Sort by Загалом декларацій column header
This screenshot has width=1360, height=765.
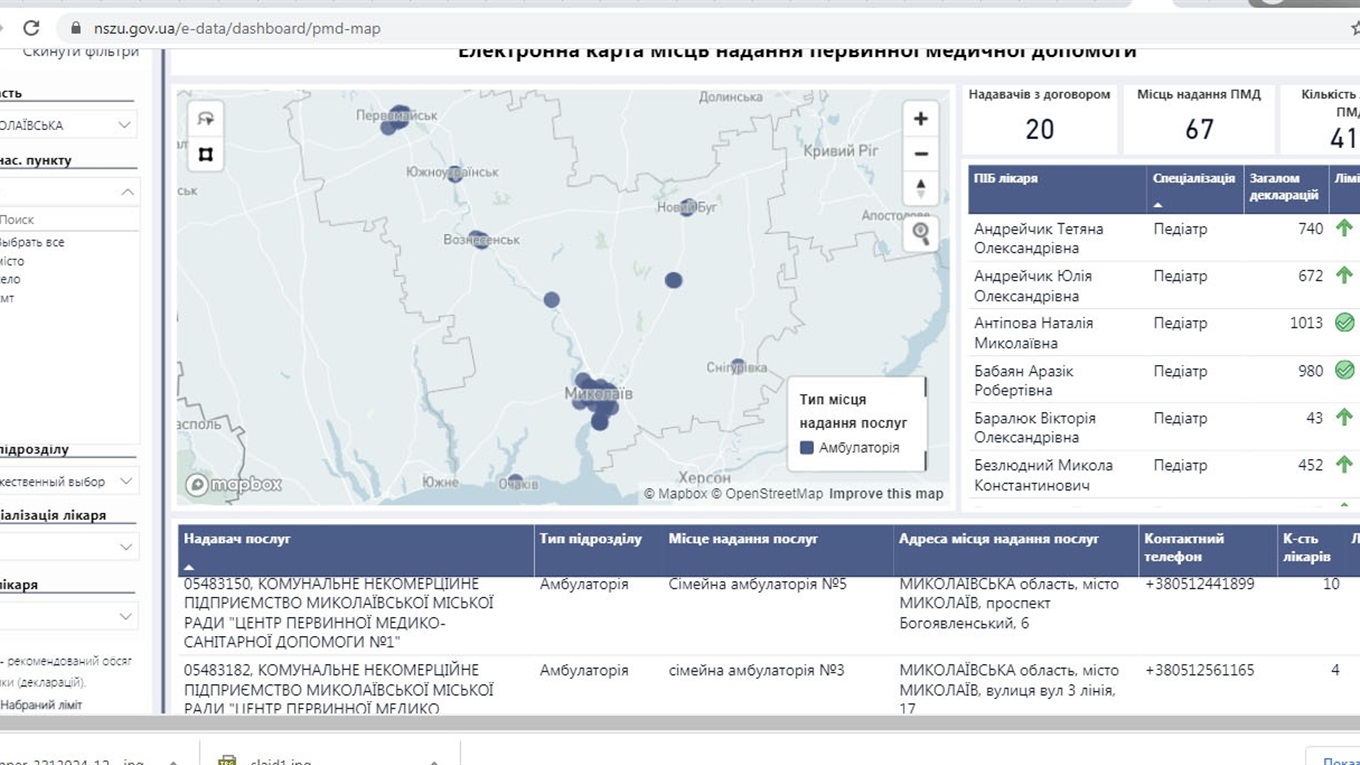1285,189
